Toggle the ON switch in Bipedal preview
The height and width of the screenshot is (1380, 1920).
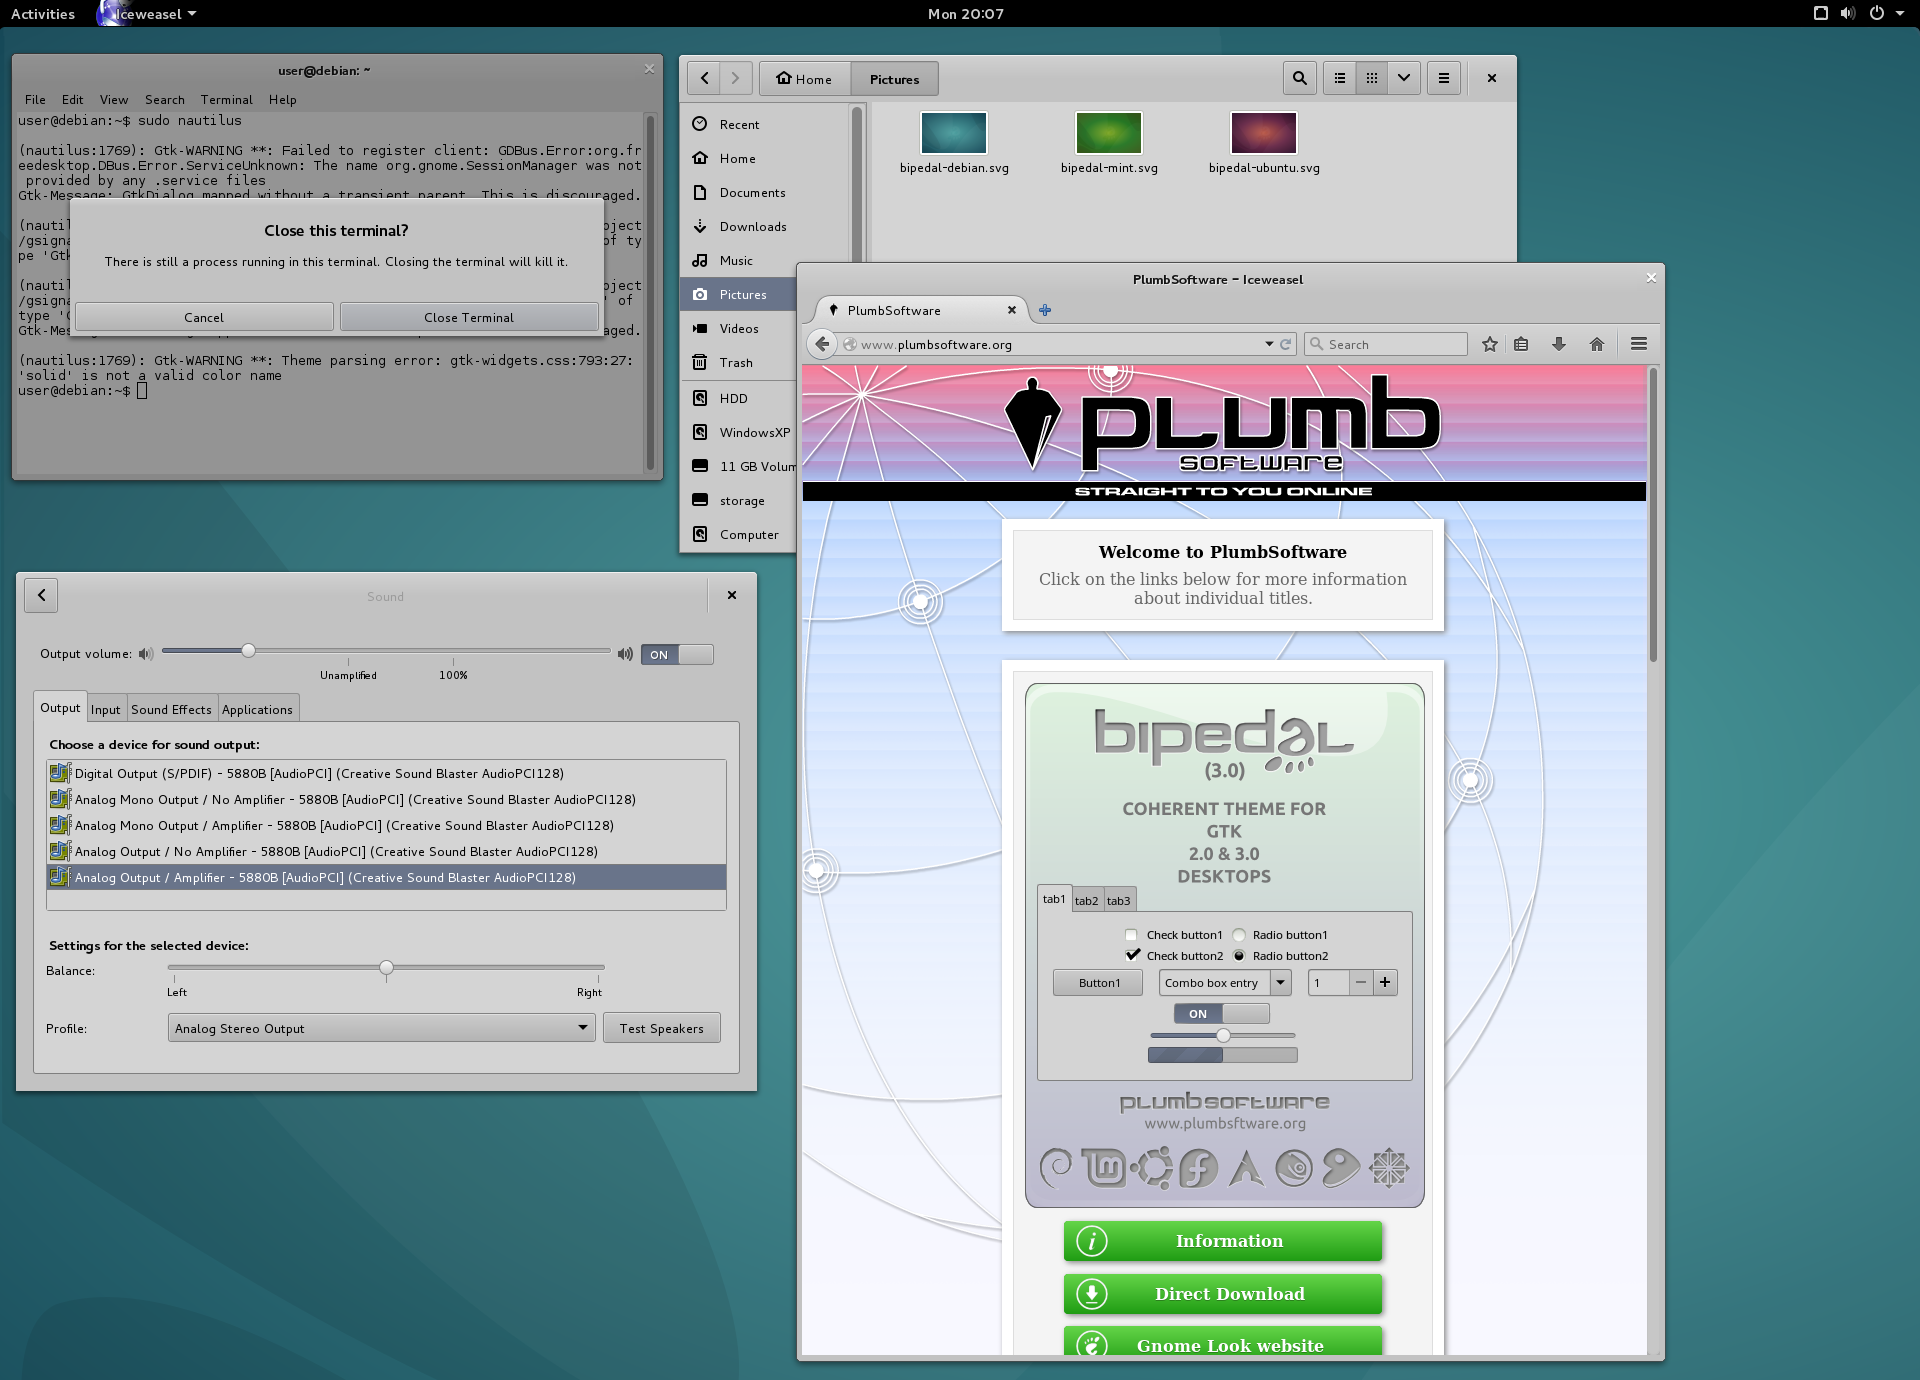coord(1222,1013)
